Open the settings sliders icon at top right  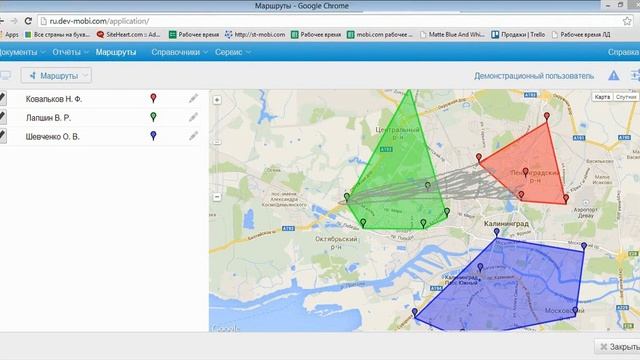point(635,76)
